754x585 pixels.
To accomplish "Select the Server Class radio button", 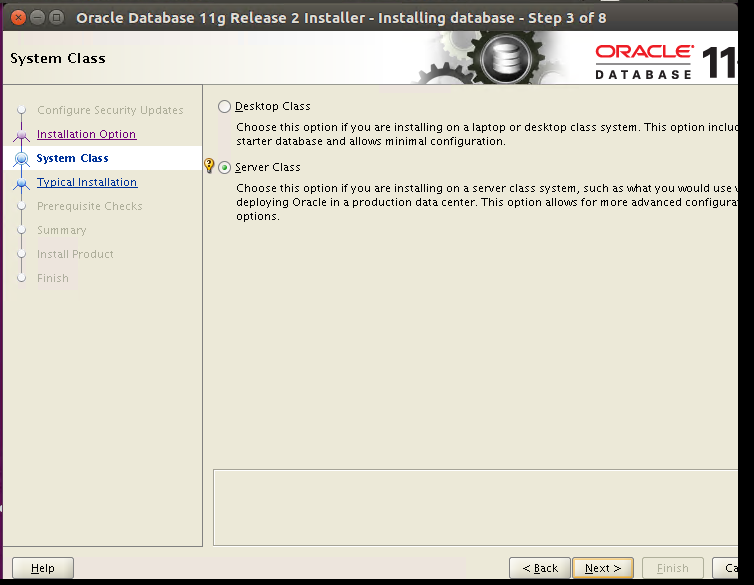I will pyautogui.click(x=225, y=167).
